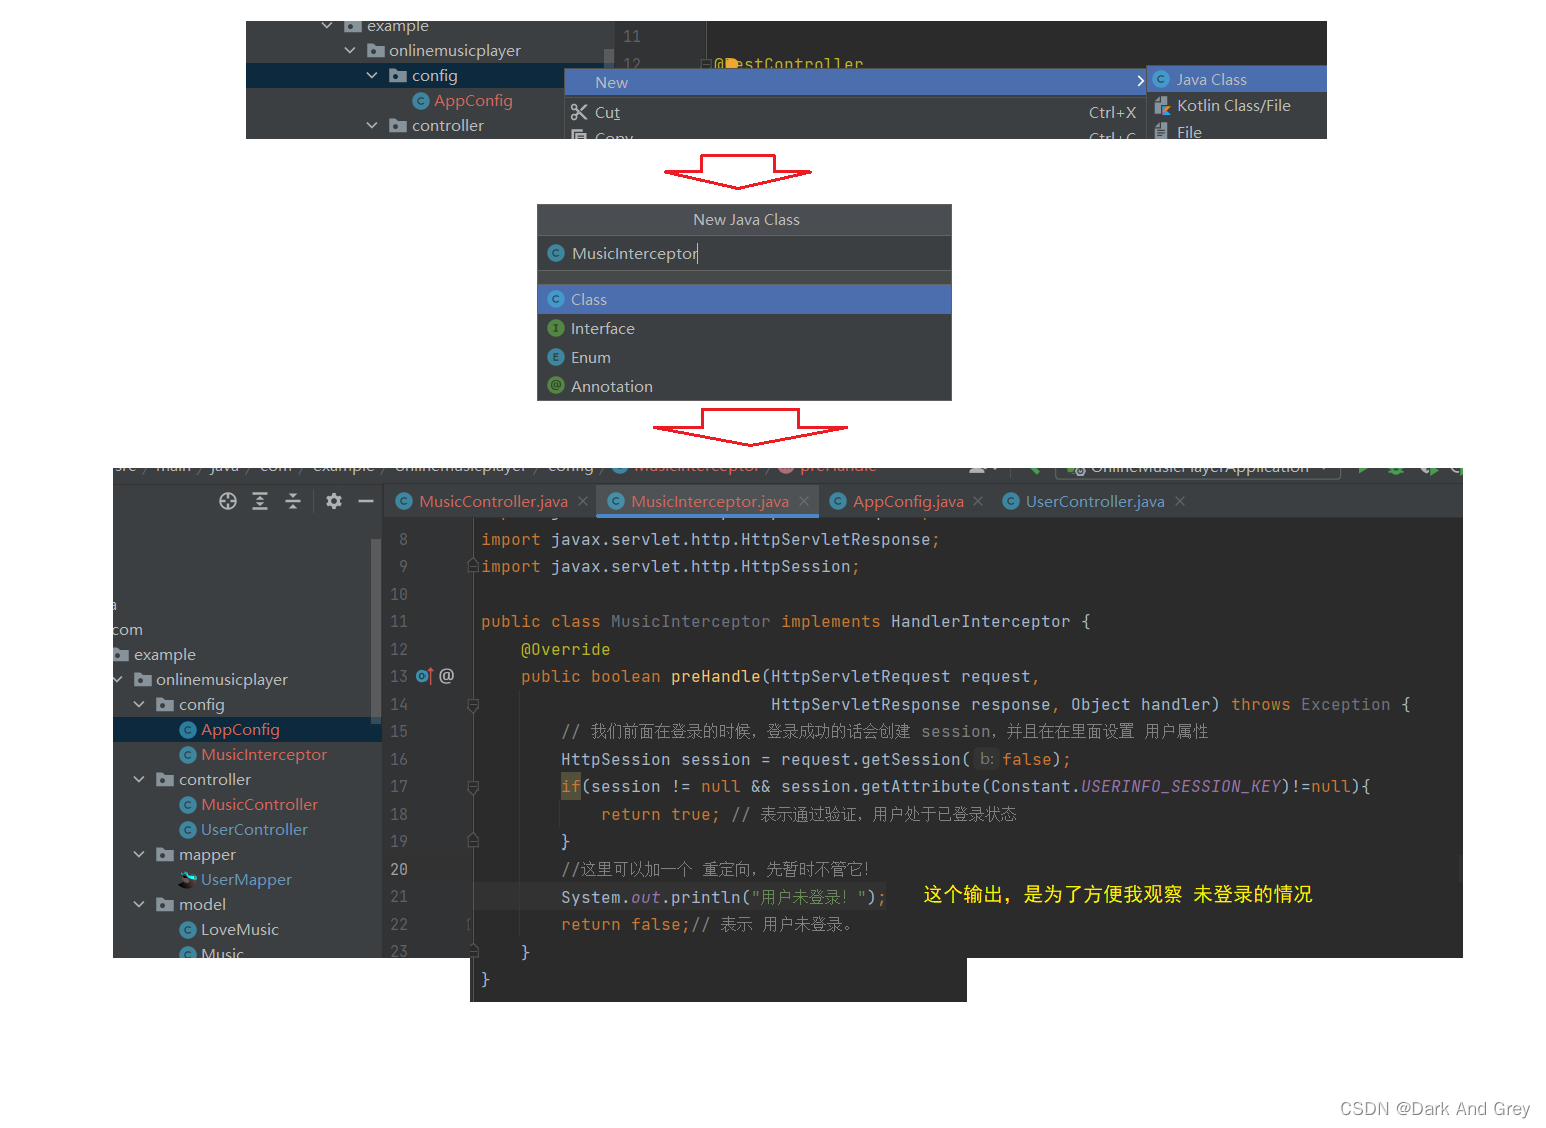
Task: Click HandlerInterceptor in class declaration
Action: click(980, 621)
